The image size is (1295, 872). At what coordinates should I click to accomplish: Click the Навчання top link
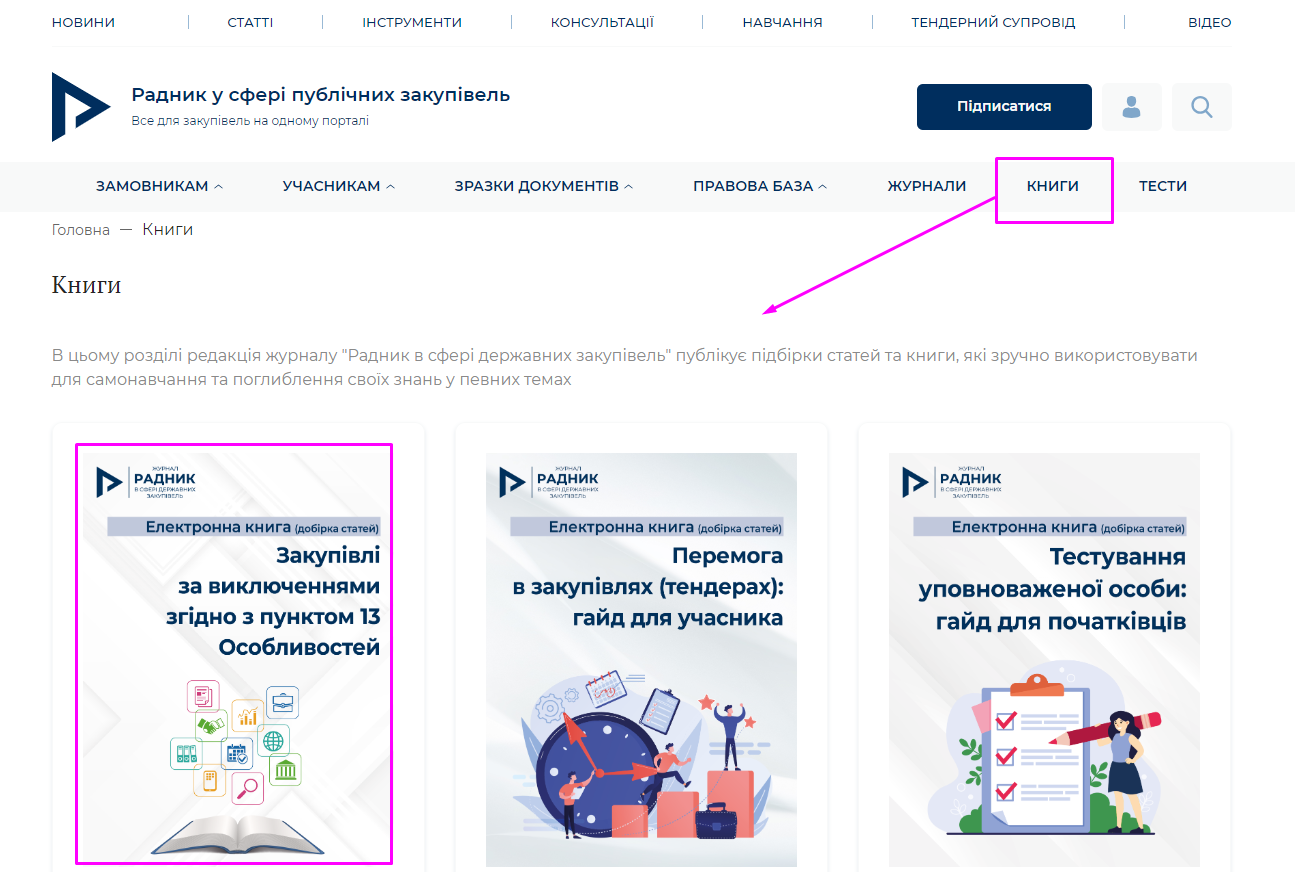782,22
